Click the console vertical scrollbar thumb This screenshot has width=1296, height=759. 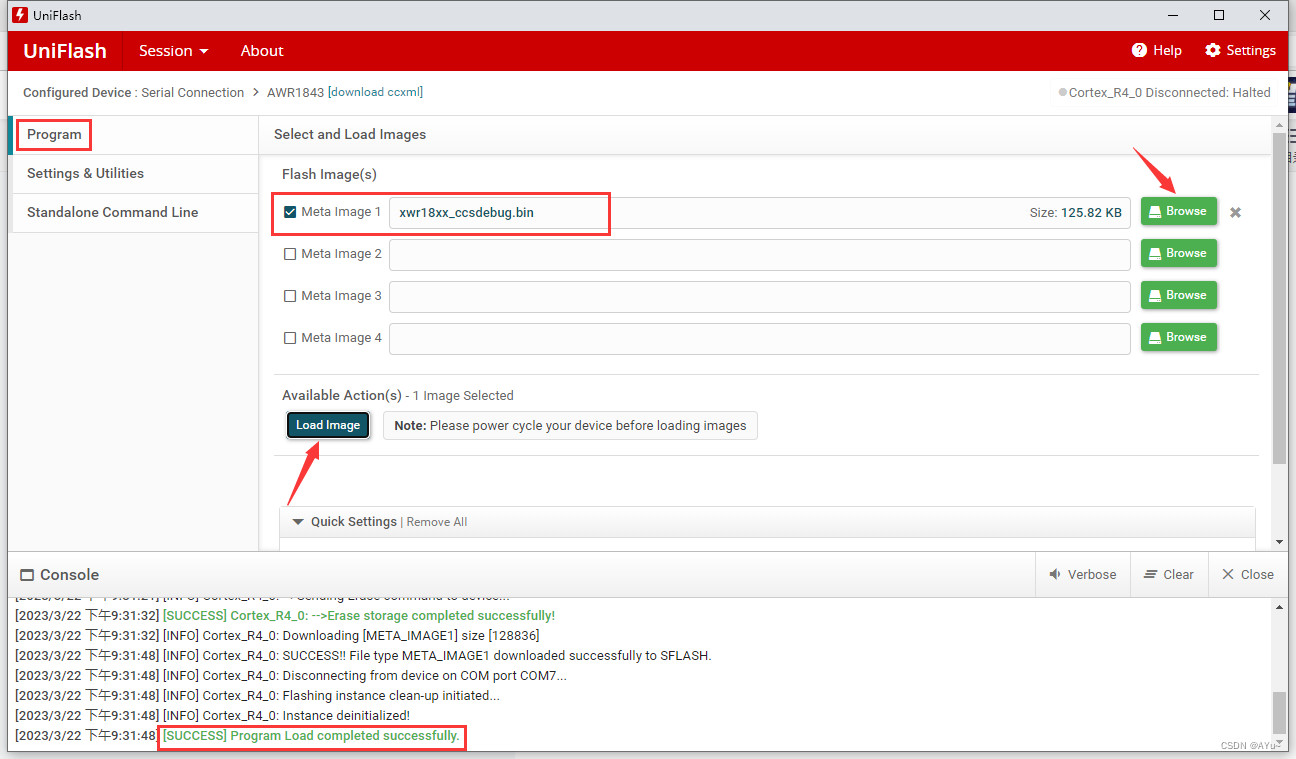pyautogui.click(x=1279, y=713)
